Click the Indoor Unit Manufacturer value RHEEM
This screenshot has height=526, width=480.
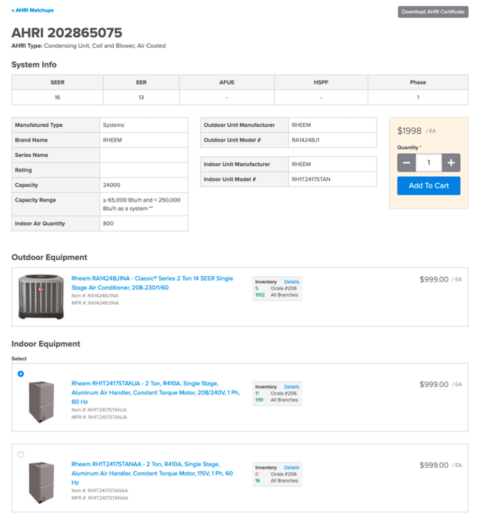click(x=301, y=164)
